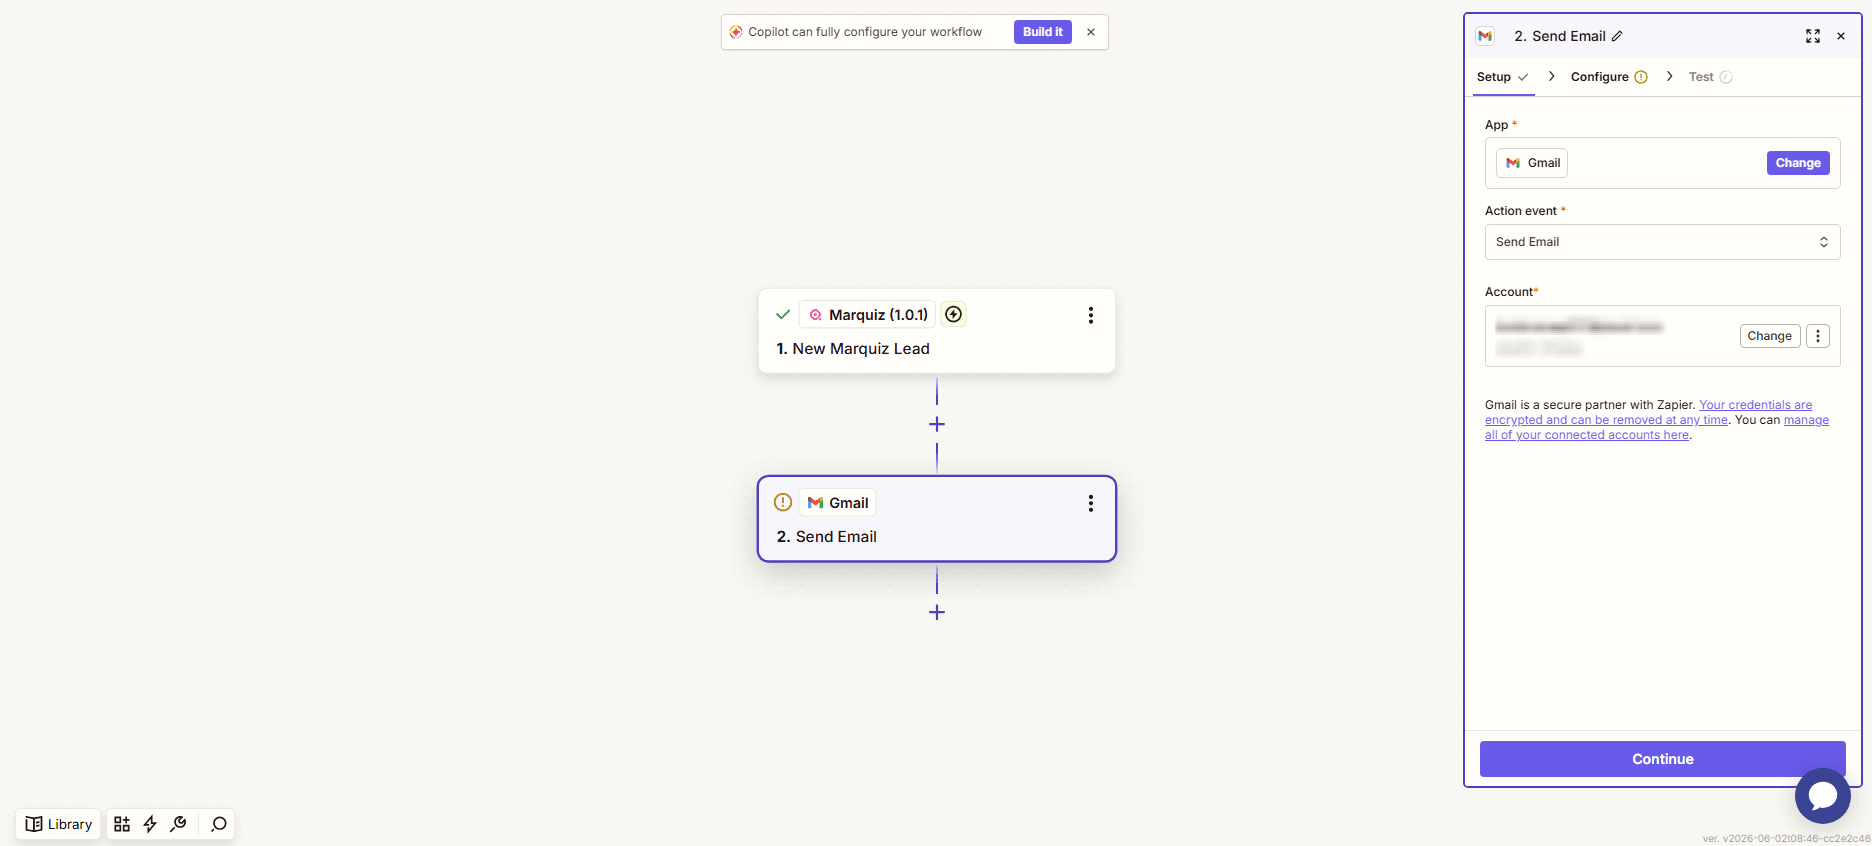Click the instant trigger icon on Marquiz step
Image resolution: width=1872 pixels, height=846 pixels.
point(954,315)
